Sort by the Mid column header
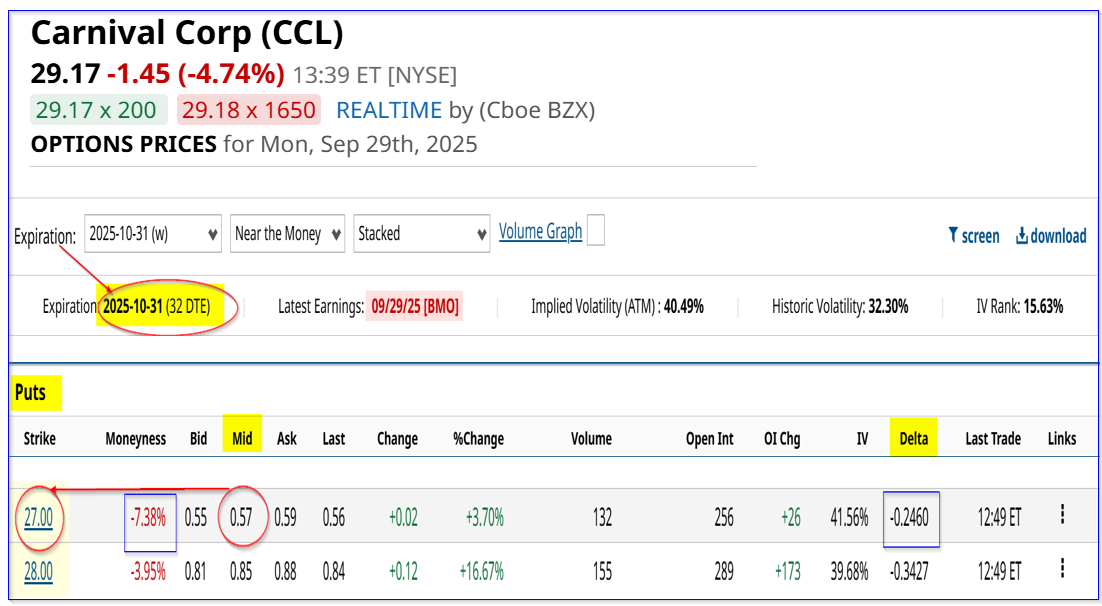The width and height of the screenshot is (1102, 606). click(x=242, y=439)
